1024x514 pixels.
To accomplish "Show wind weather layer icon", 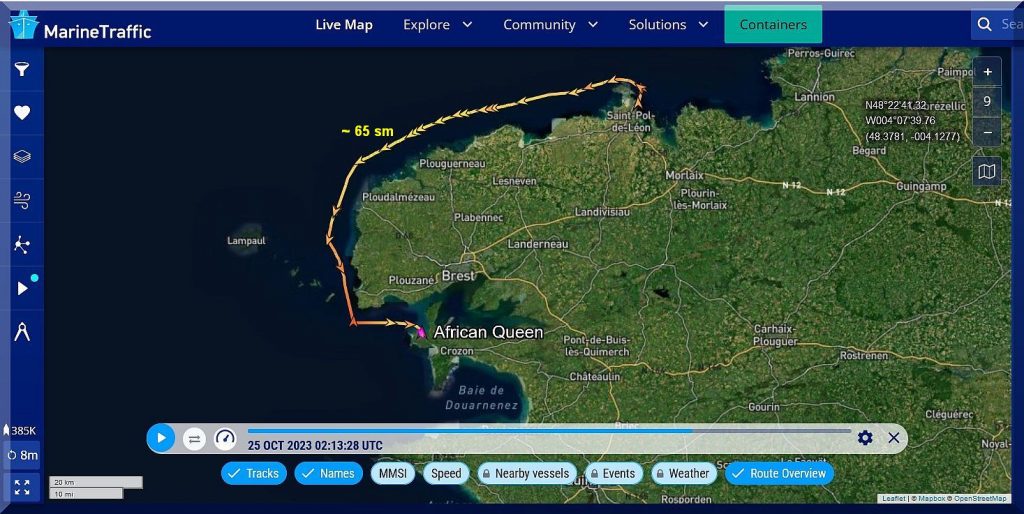I will (x=21, y=201).
